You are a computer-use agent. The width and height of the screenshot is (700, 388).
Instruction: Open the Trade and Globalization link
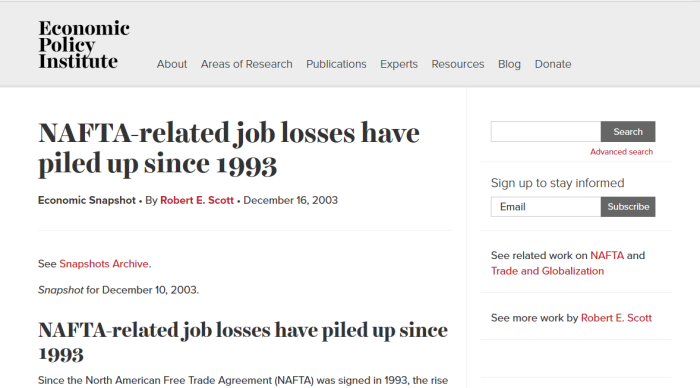547,271
